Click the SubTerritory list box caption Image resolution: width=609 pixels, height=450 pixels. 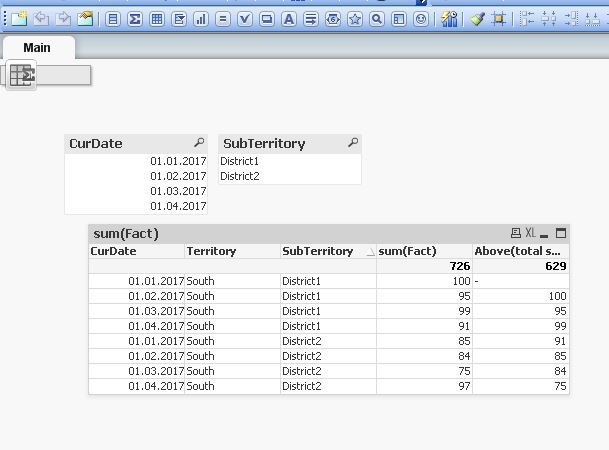264,143
